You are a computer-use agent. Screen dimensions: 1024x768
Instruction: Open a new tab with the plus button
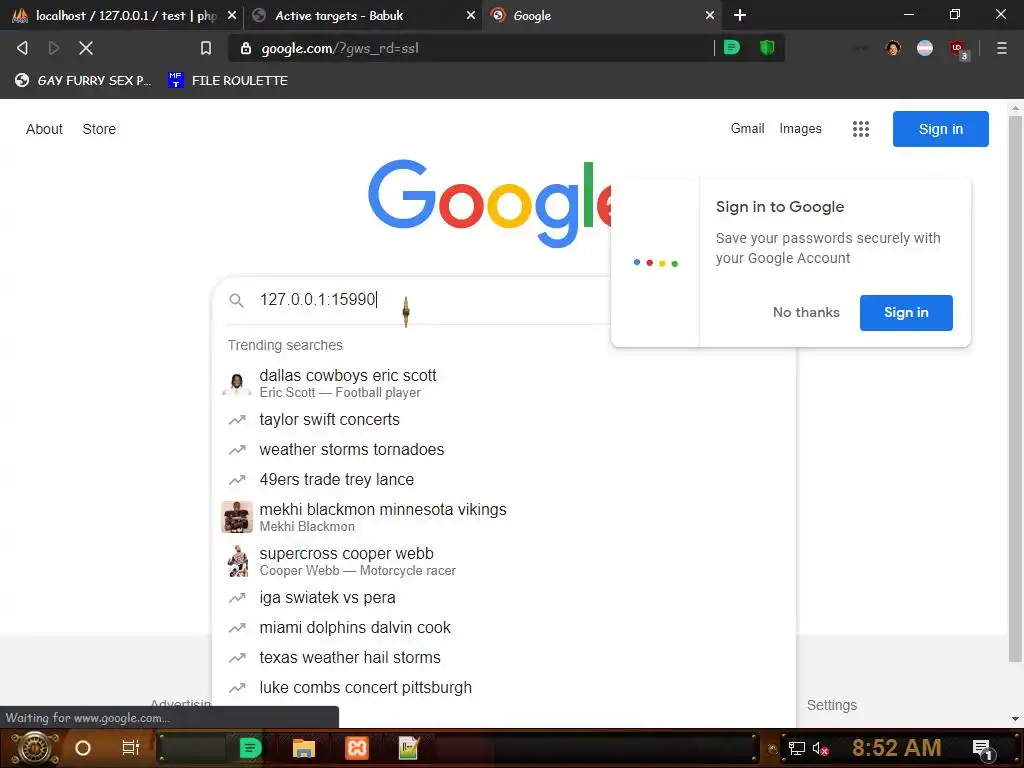[739, 15]
